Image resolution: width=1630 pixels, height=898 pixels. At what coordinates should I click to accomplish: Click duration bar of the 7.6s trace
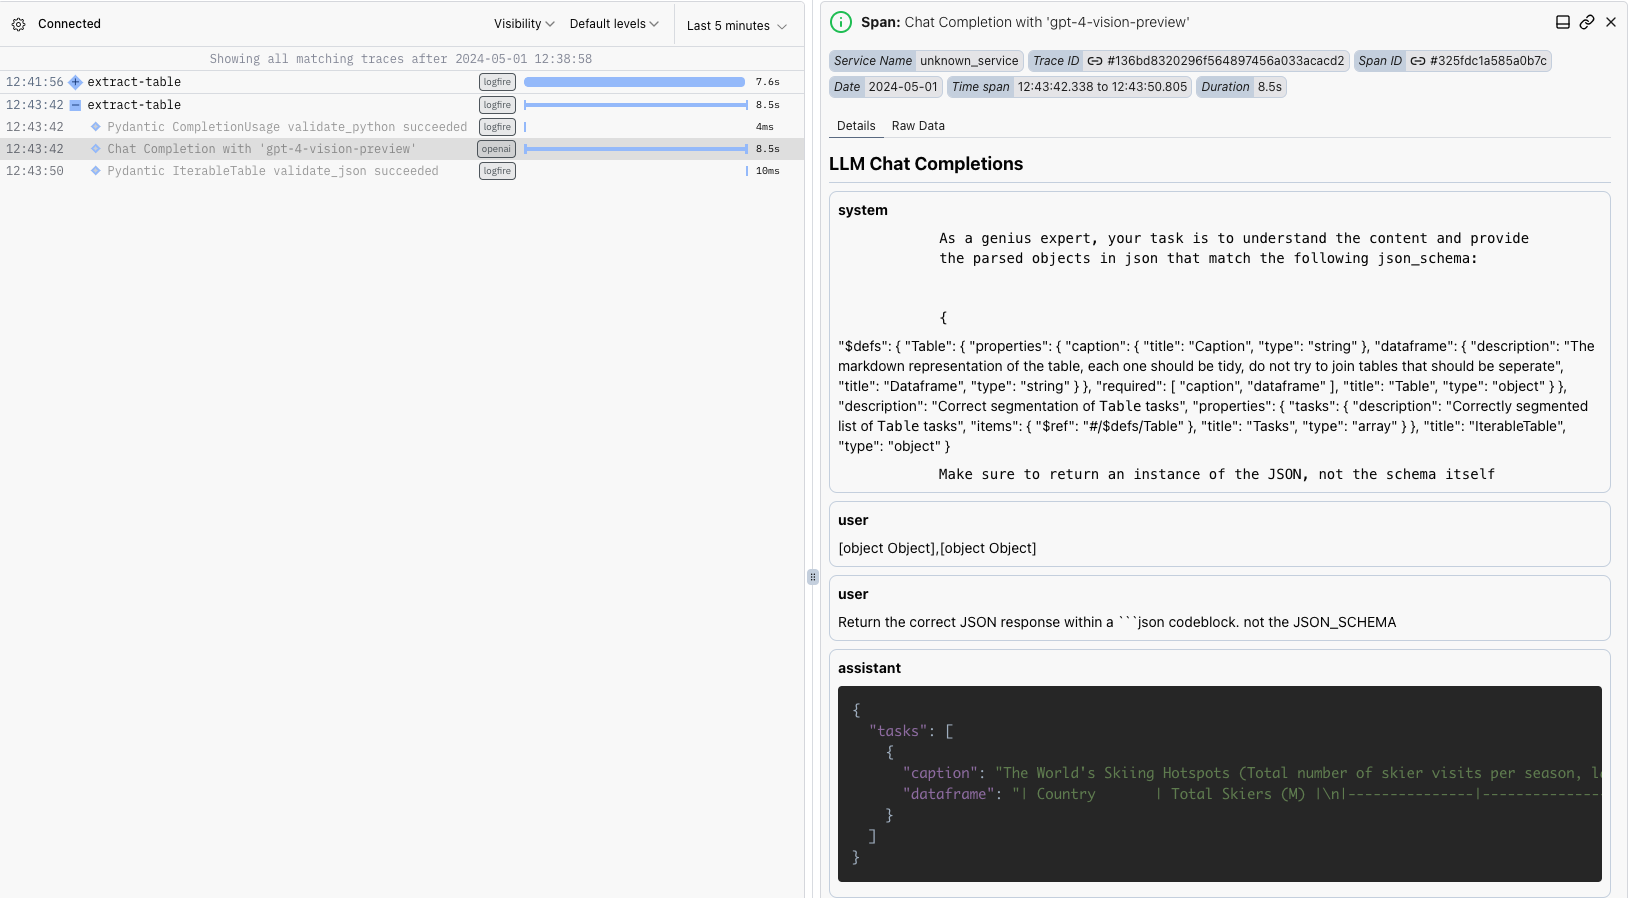click(x=634, y=82)
